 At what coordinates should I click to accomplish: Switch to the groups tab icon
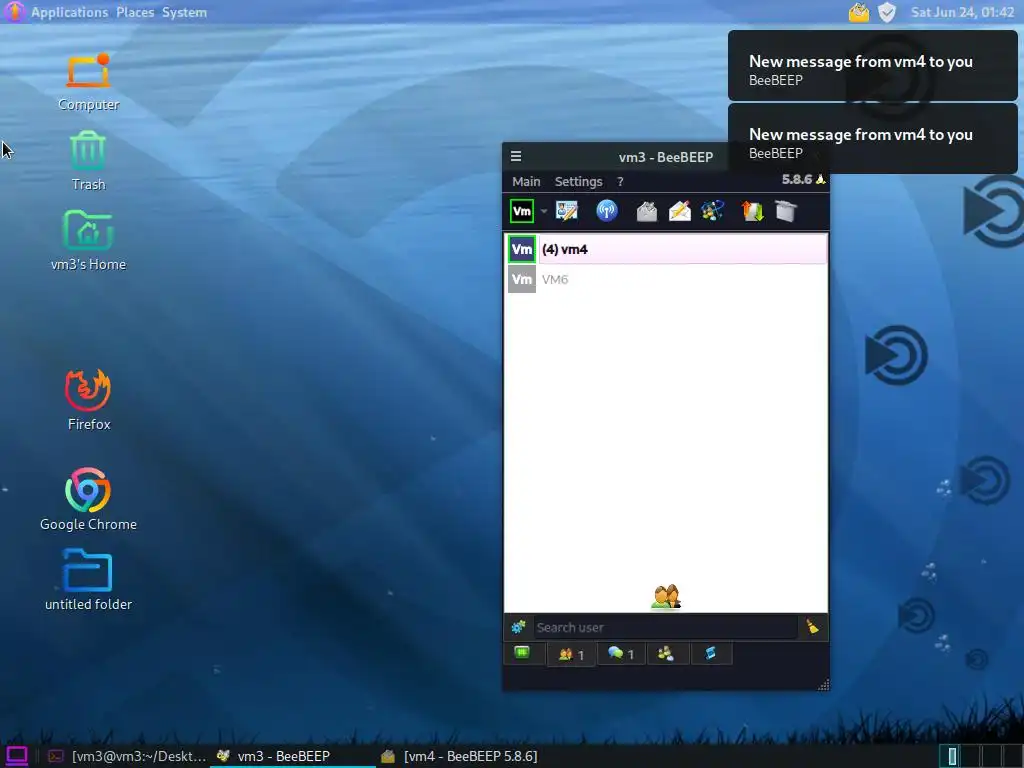click(x=666, y=654)
